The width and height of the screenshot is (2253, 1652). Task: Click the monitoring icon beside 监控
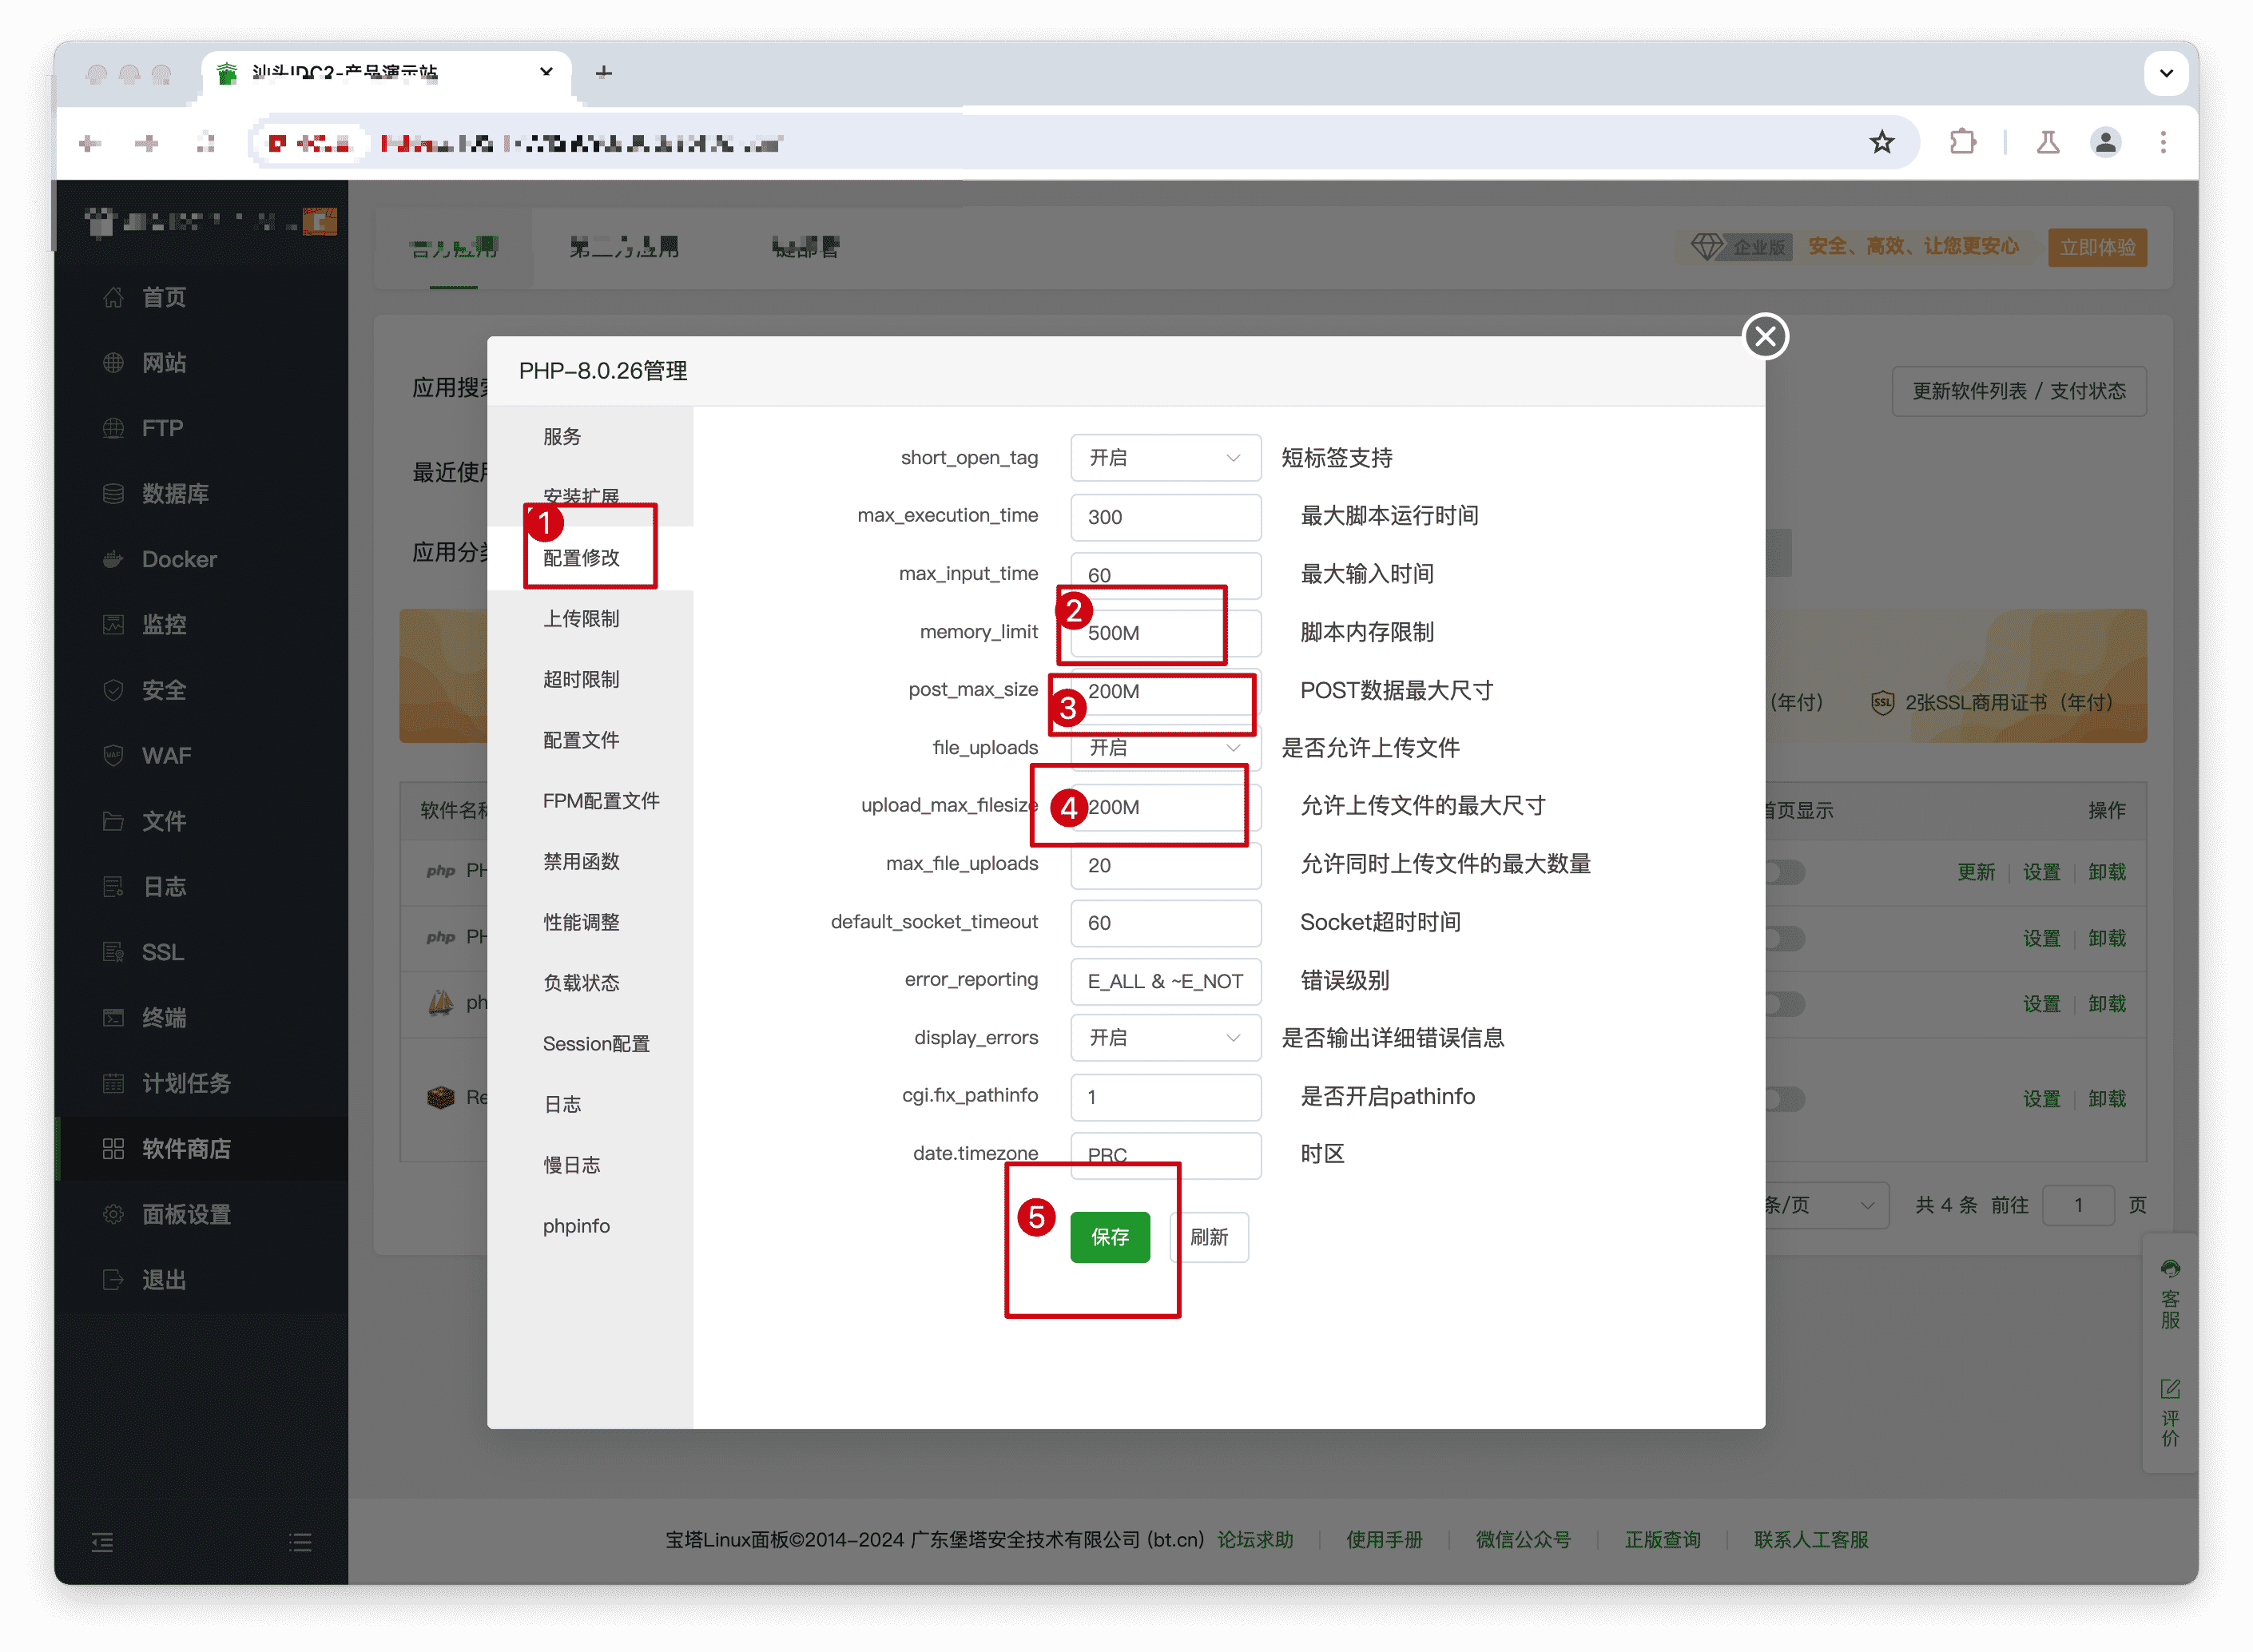pyautogui.click(x=114, y=625)
